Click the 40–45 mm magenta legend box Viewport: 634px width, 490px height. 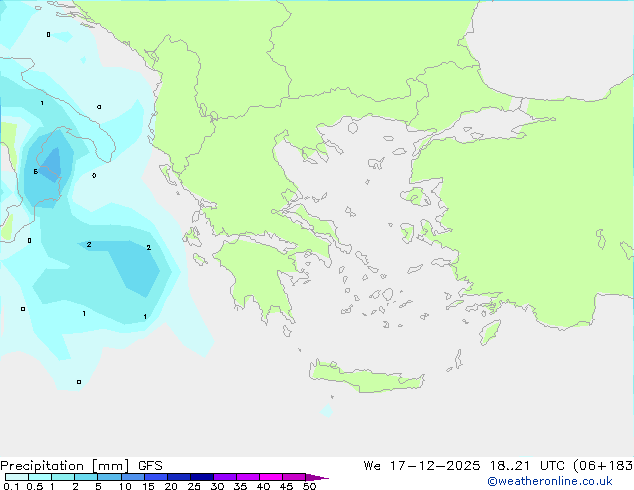[271, 477]
